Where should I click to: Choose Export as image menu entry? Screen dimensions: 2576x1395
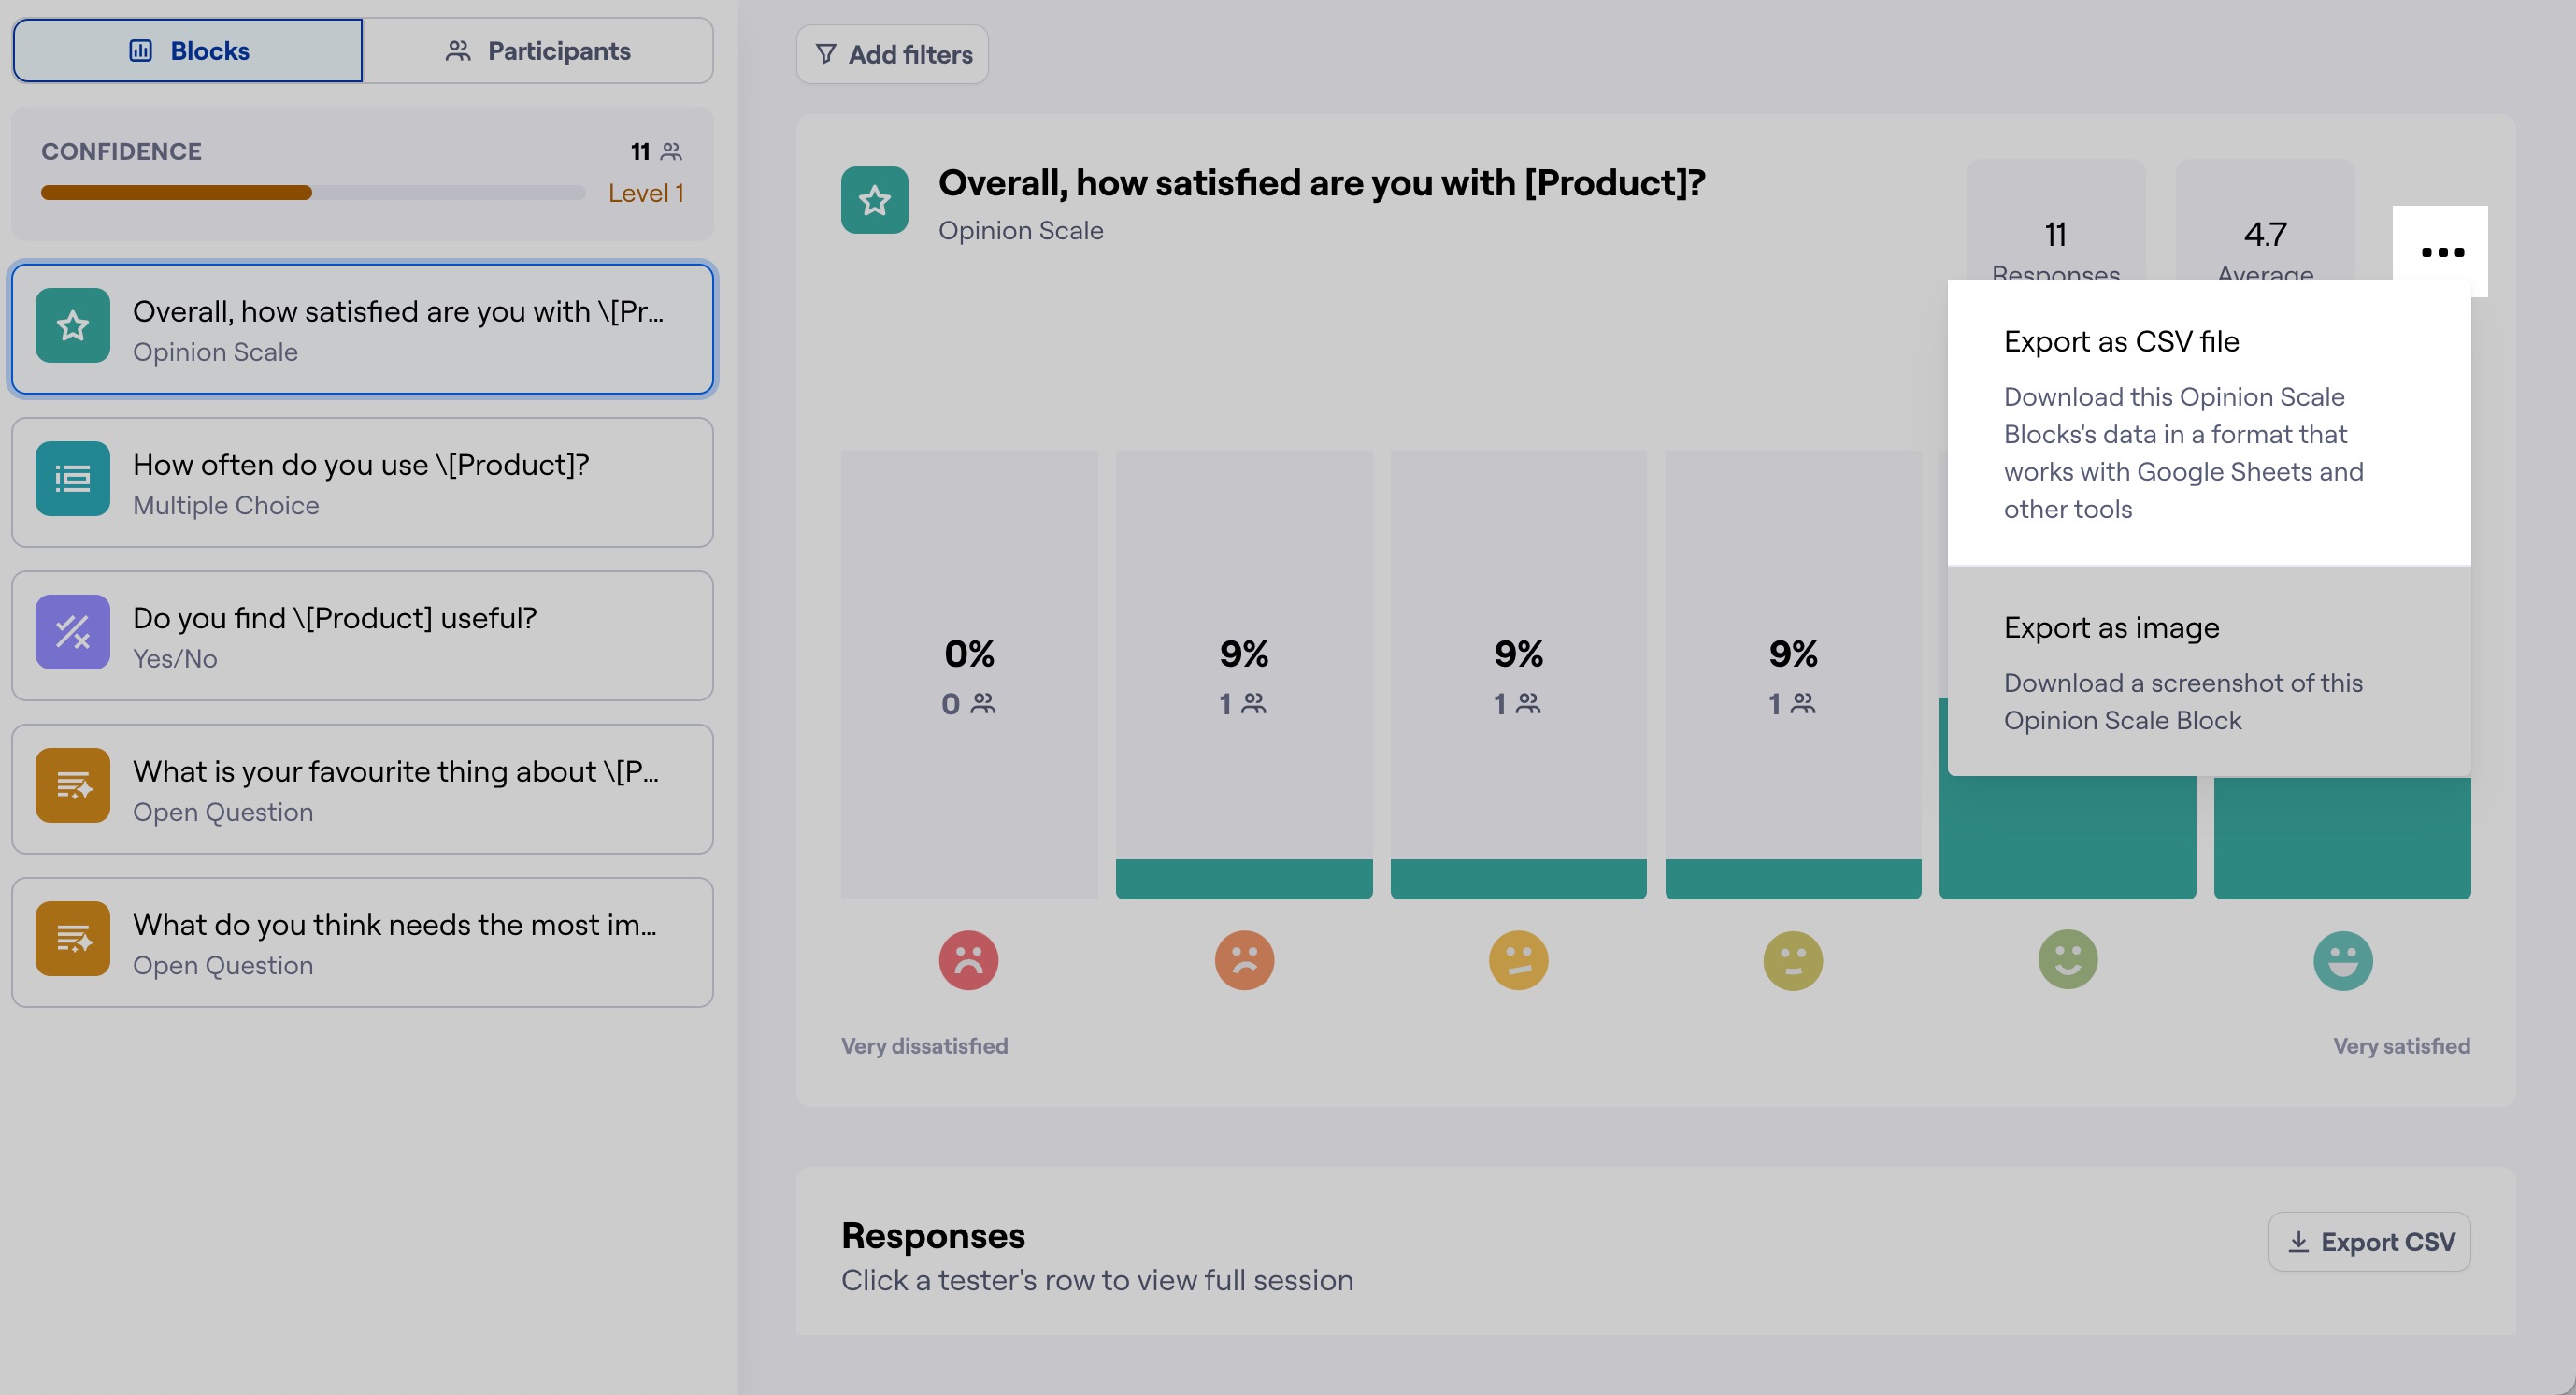click(2208, 672)
